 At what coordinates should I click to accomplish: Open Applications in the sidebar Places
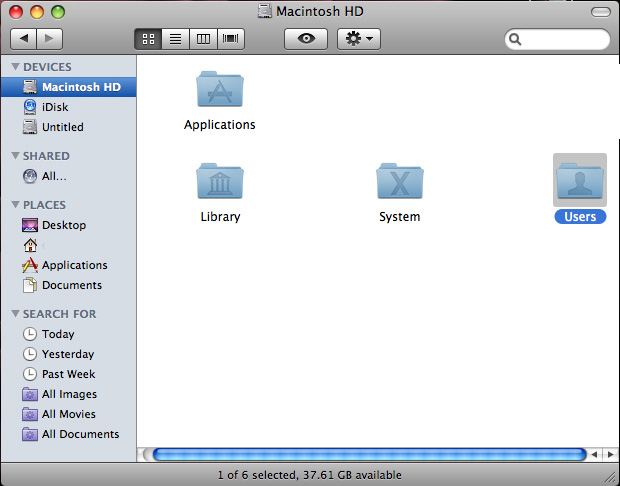click(x=68, y=265)
